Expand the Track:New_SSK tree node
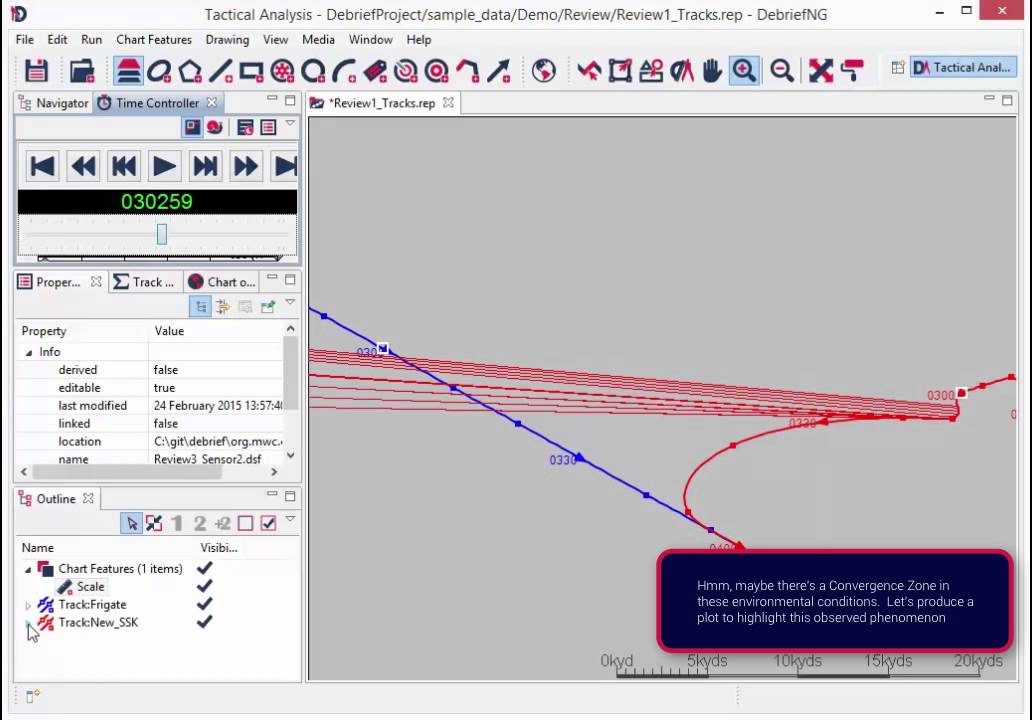The height and width of the screenshot is (720, 1032). [28, 623]
